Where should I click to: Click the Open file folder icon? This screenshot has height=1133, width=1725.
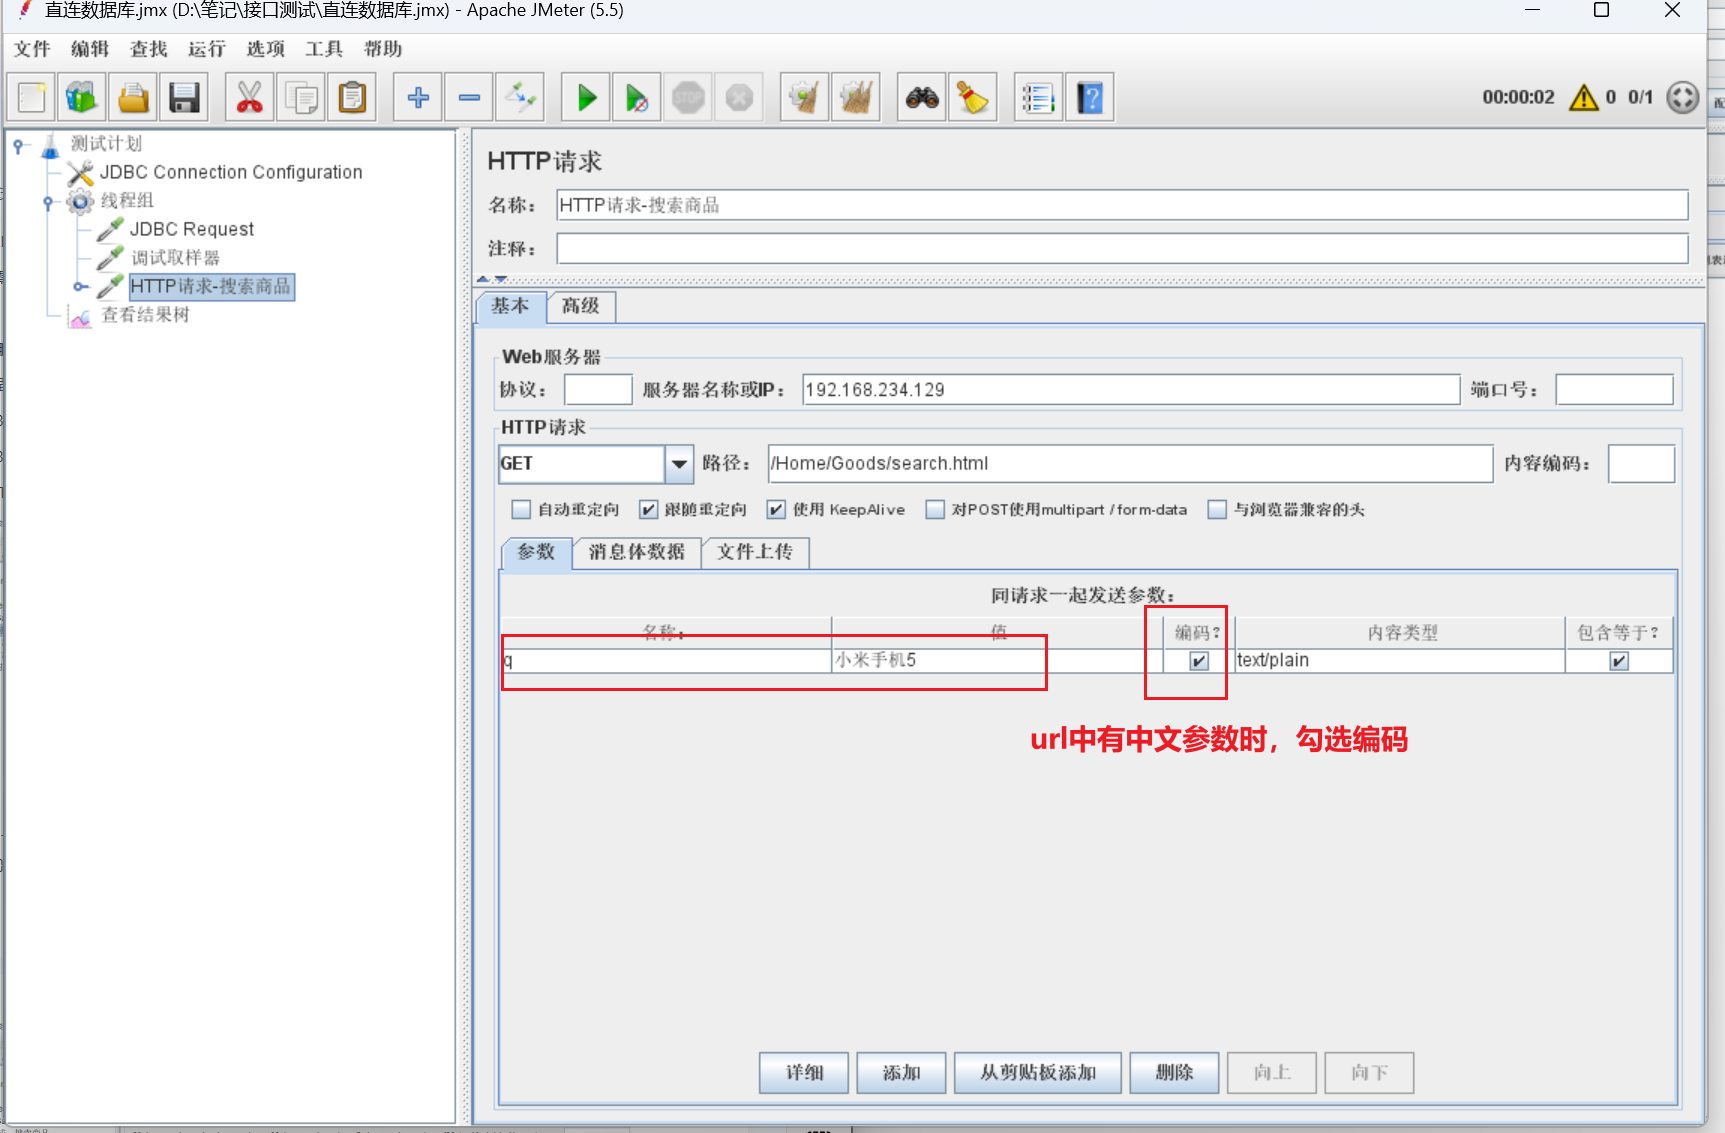coord(133,97)
